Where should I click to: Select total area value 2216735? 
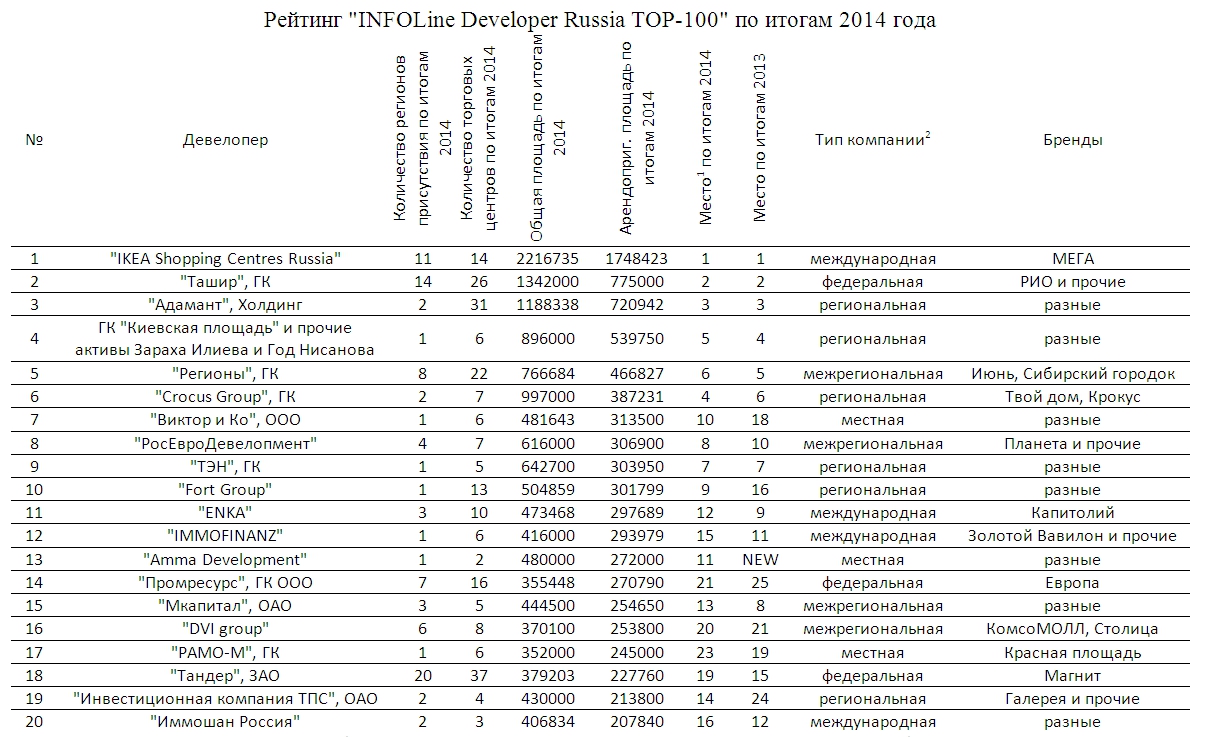[550, 258]
